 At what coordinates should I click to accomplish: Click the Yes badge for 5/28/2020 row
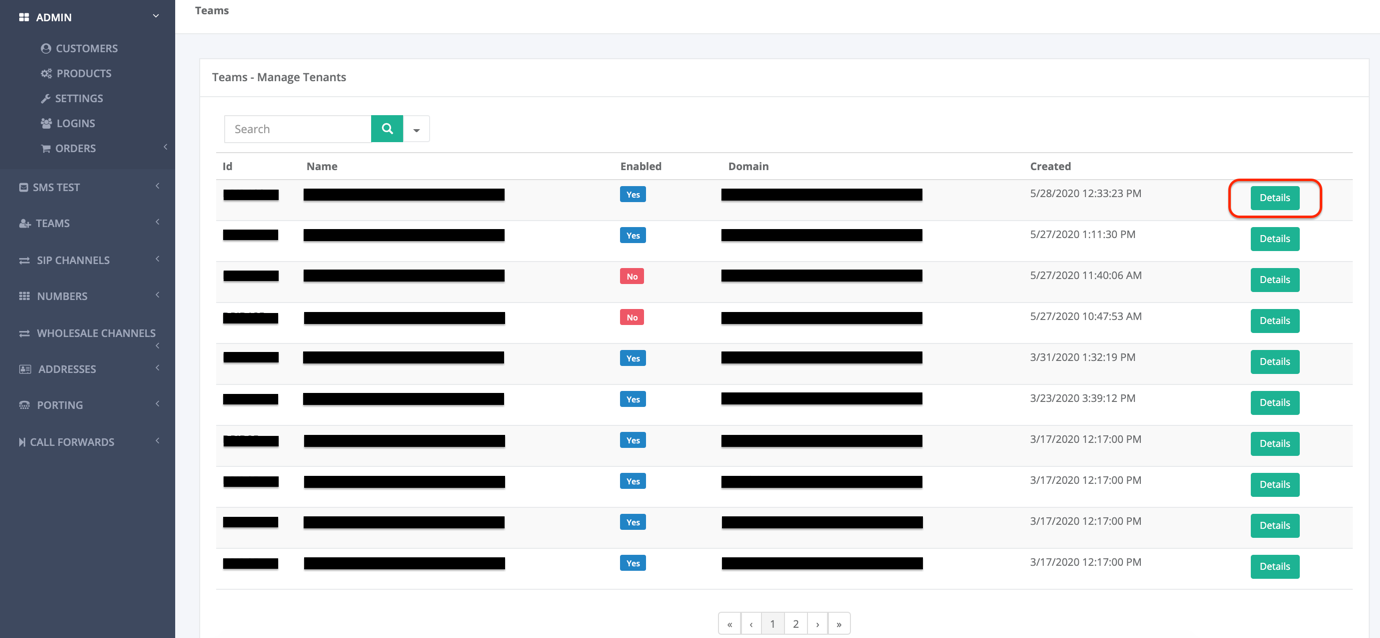(x=633, y=194)
